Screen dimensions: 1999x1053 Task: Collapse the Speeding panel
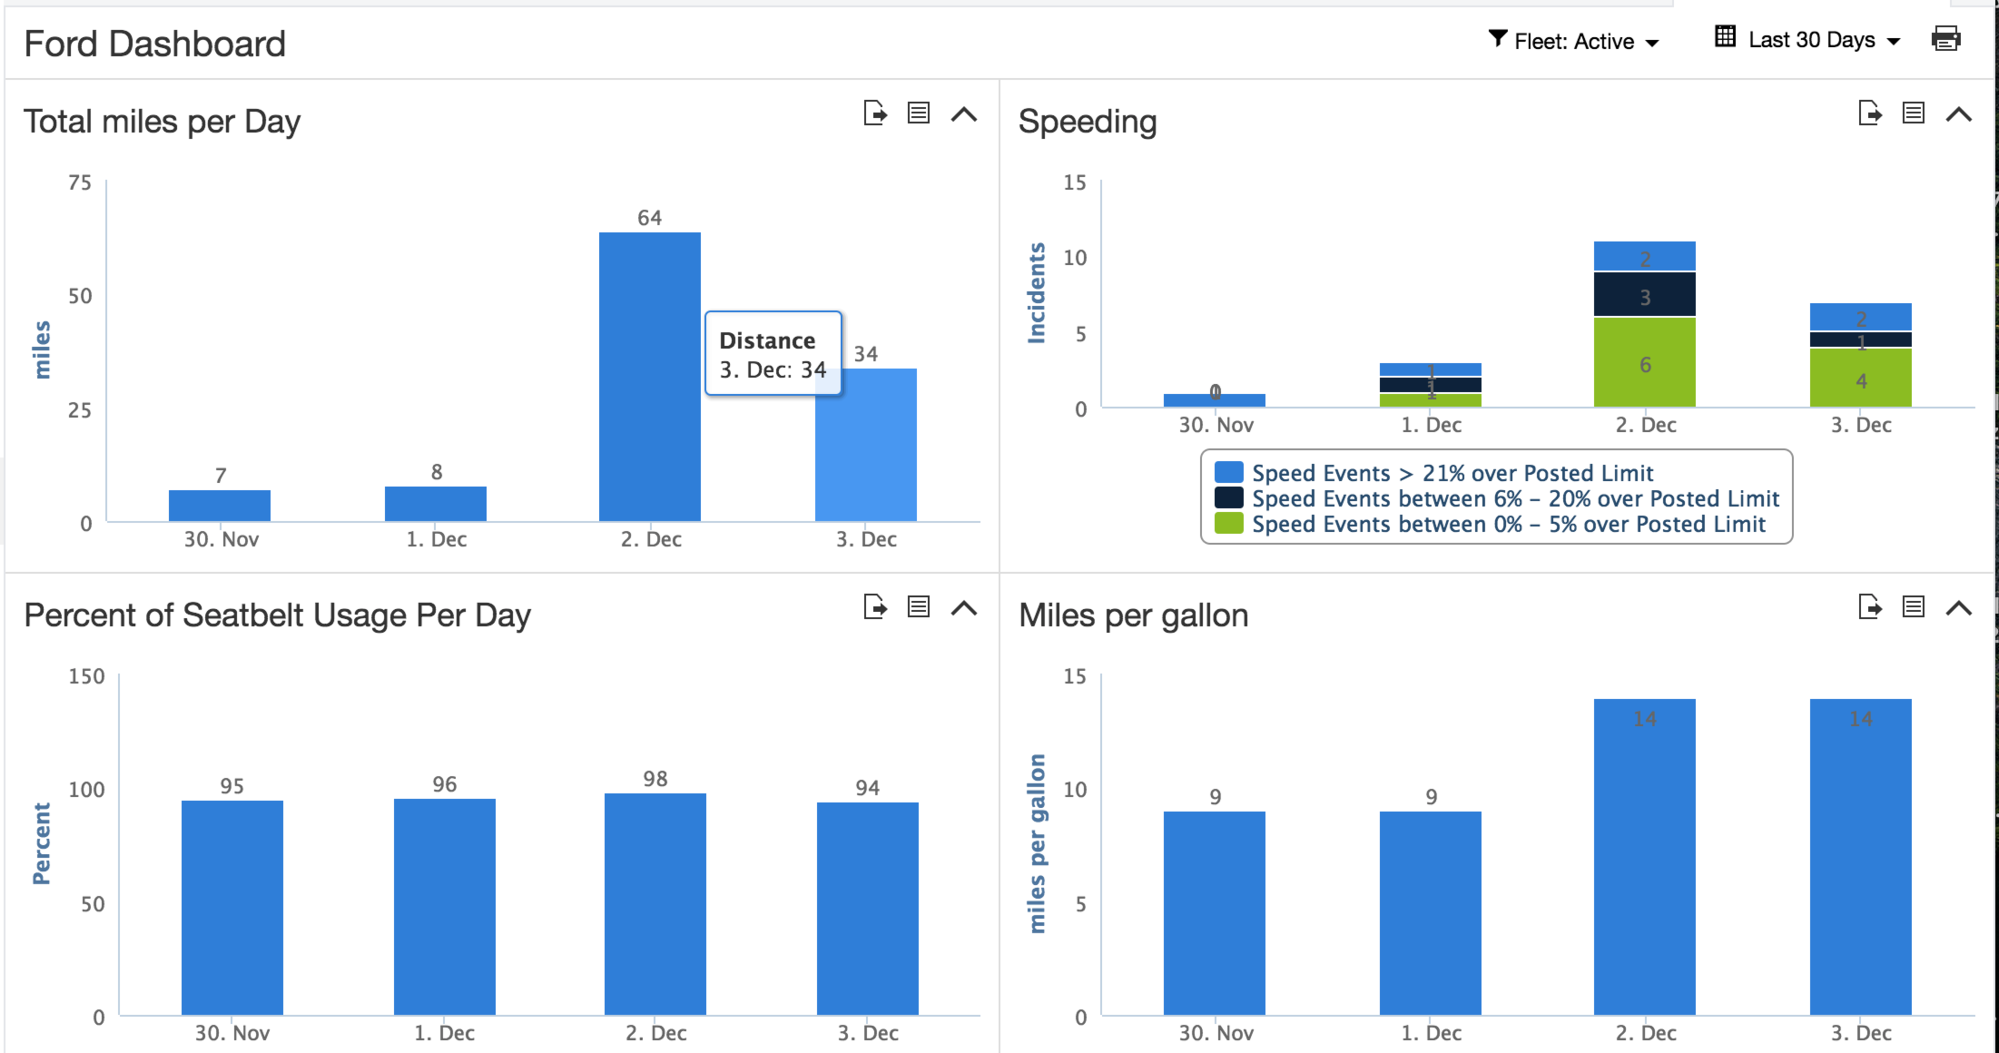tap(1958, 114)
